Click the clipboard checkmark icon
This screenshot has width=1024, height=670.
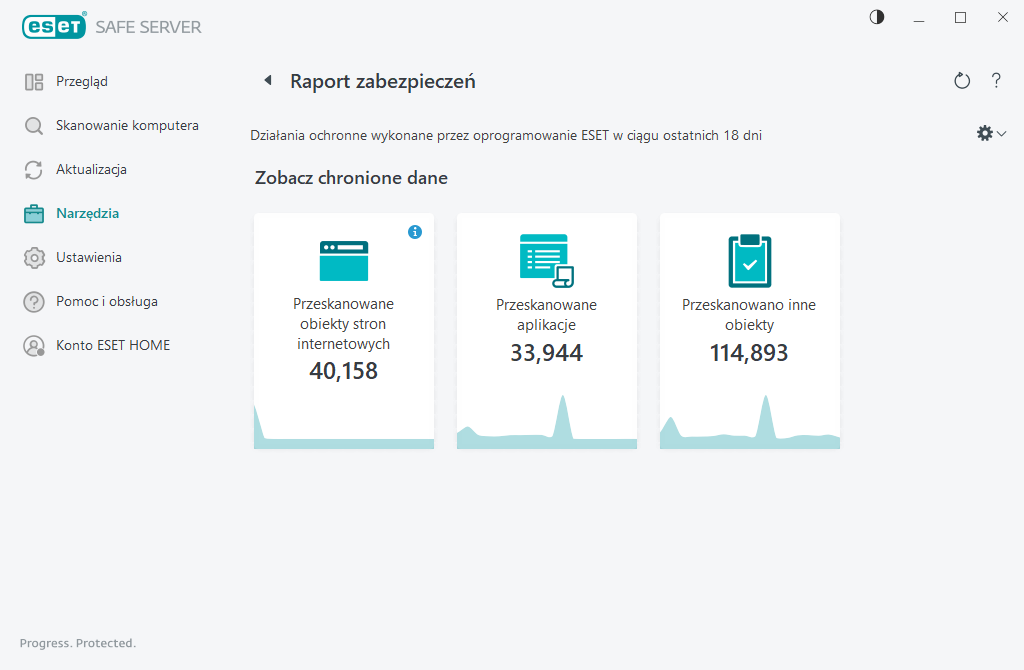coord(749,261)
